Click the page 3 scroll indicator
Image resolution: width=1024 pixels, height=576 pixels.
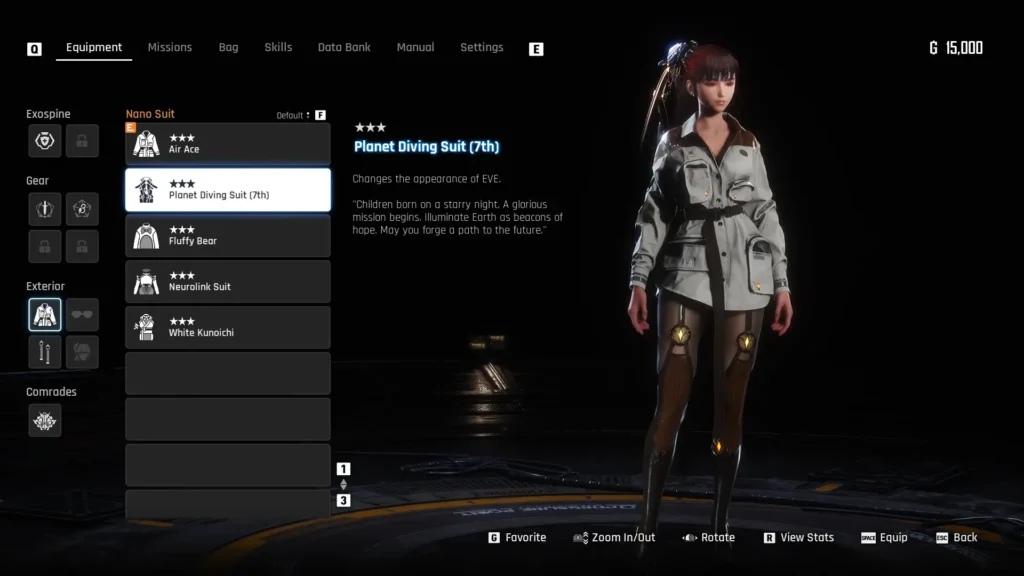pyautogui.click(x=344, y=500)
